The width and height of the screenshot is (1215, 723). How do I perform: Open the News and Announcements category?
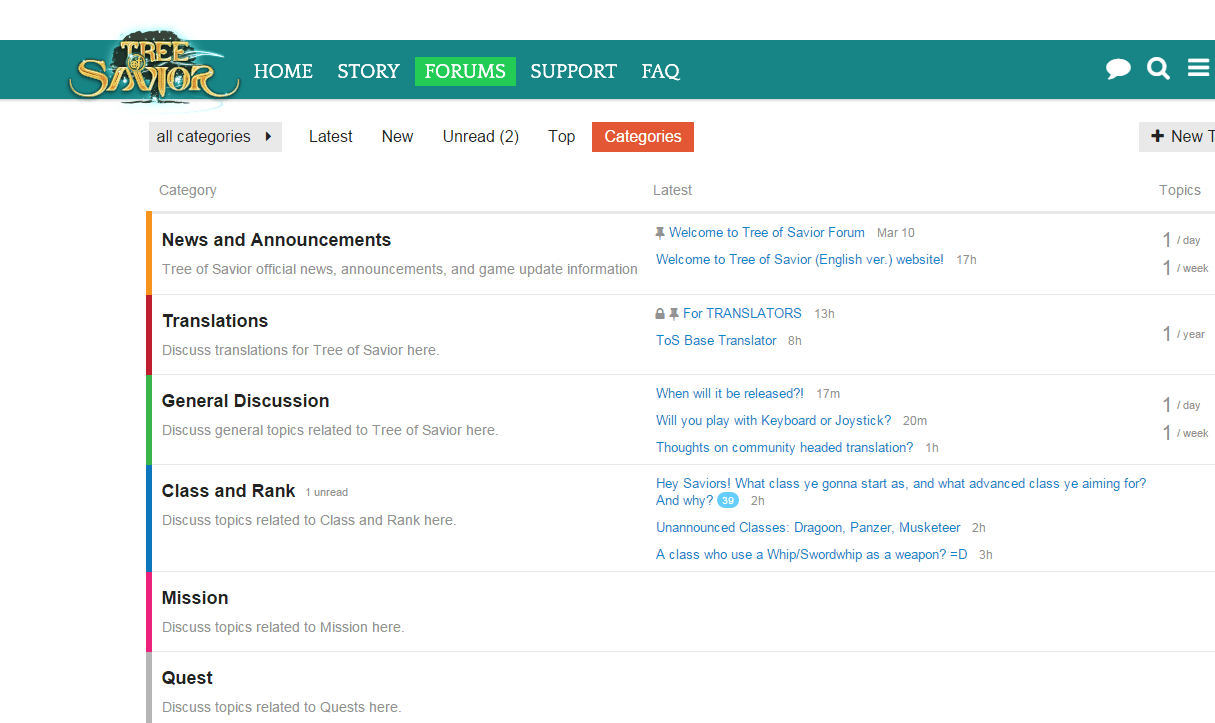coord(276,240)
